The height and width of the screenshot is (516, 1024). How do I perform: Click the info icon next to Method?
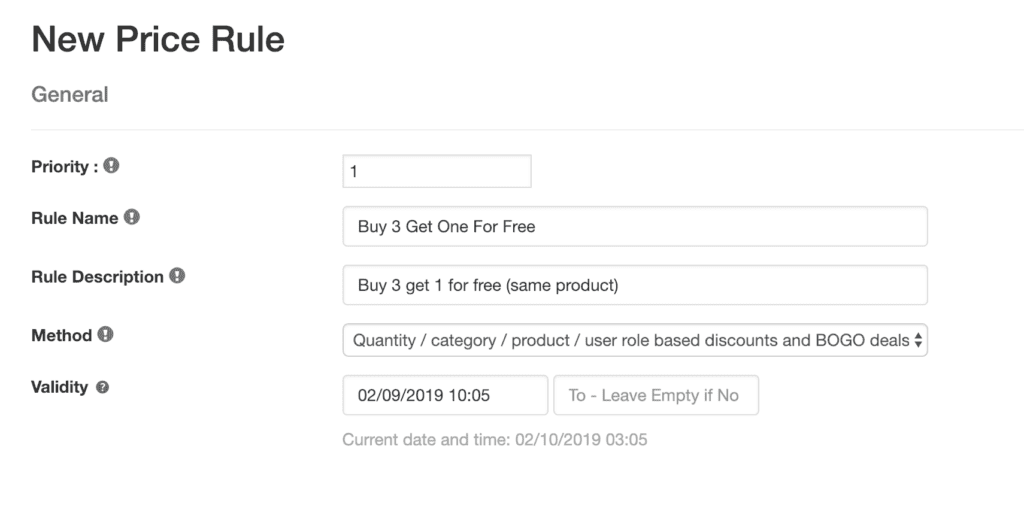tap(105, 334)
